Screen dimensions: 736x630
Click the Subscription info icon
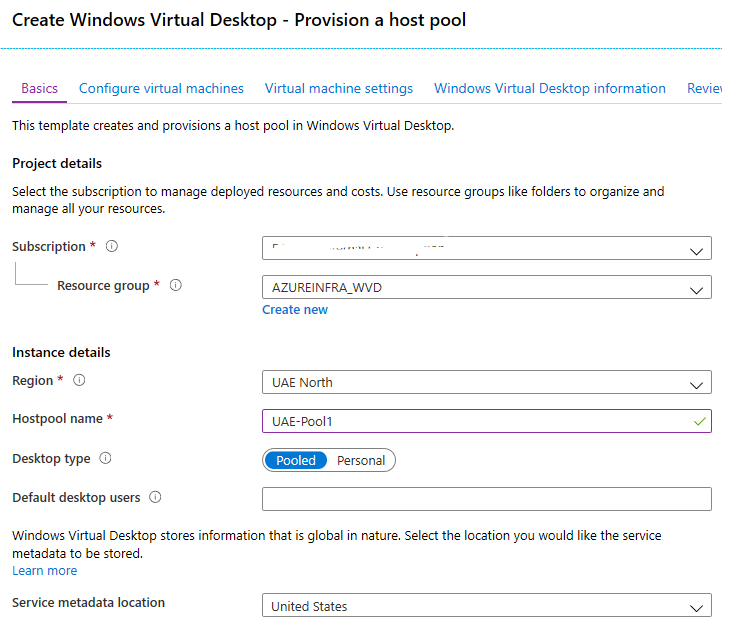112,246
